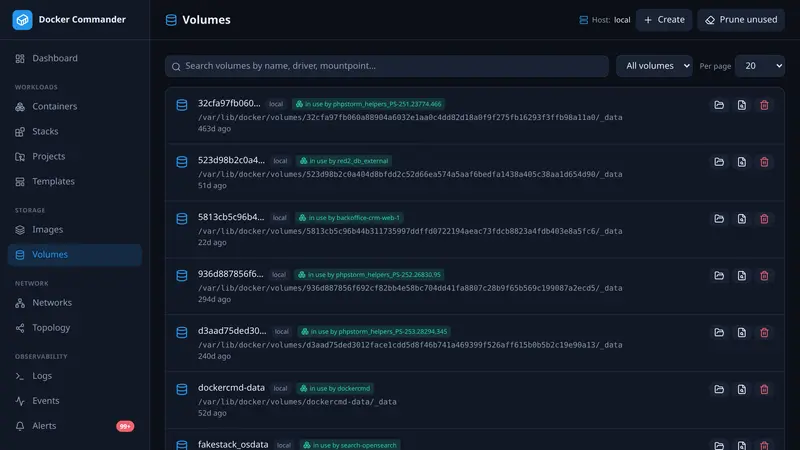Delete volume 523d98b2c0a4
800x450 pixels.
click(764, 162)
